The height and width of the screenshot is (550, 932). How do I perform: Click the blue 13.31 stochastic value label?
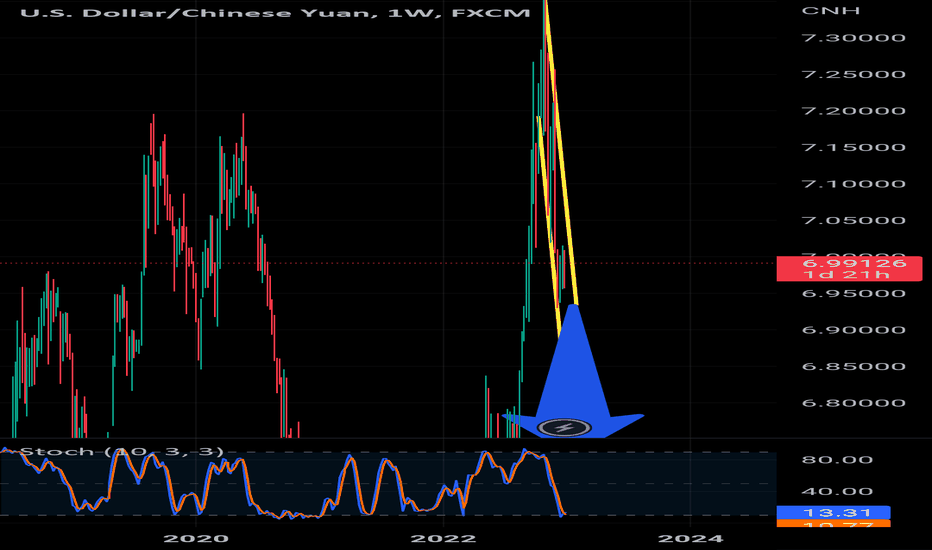pos(833,513)
